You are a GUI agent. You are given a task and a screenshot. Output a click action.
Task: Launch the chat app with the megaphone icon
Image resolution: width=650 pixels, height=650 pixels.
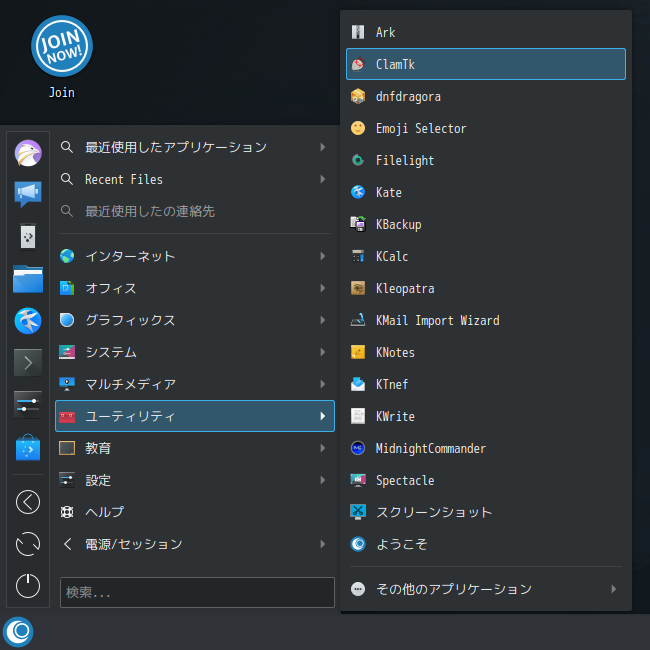coord(28,194)
